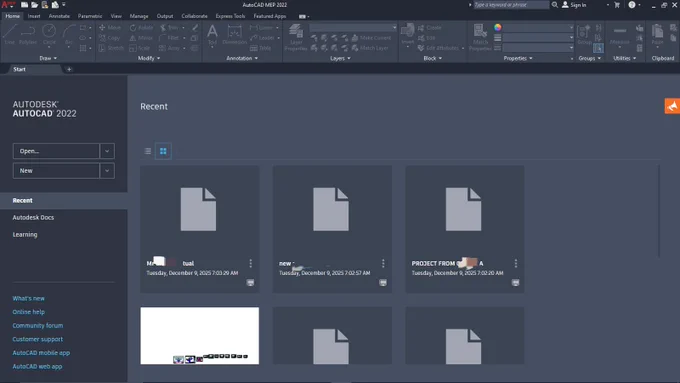The height and width of the screenshot is (383, 680).
Task: Open the What's new link
Action: coord(29,298)
